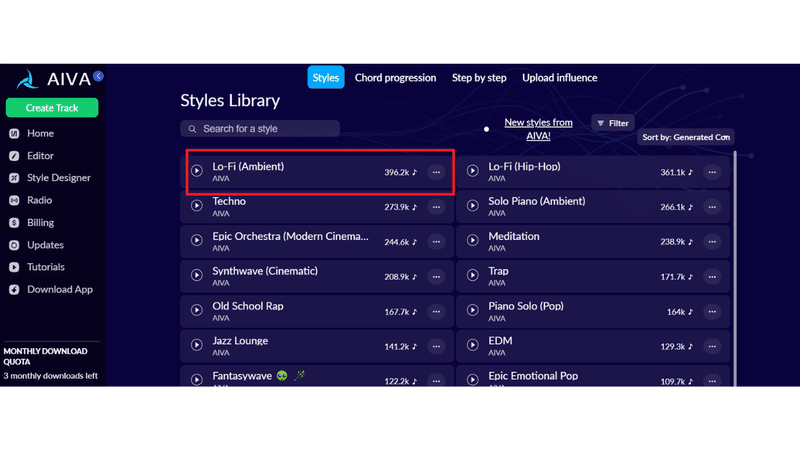This screenshot has width=800, height=450.
Task: Open the Sort by Generated dropdown
Action: [x=686, y=137]
